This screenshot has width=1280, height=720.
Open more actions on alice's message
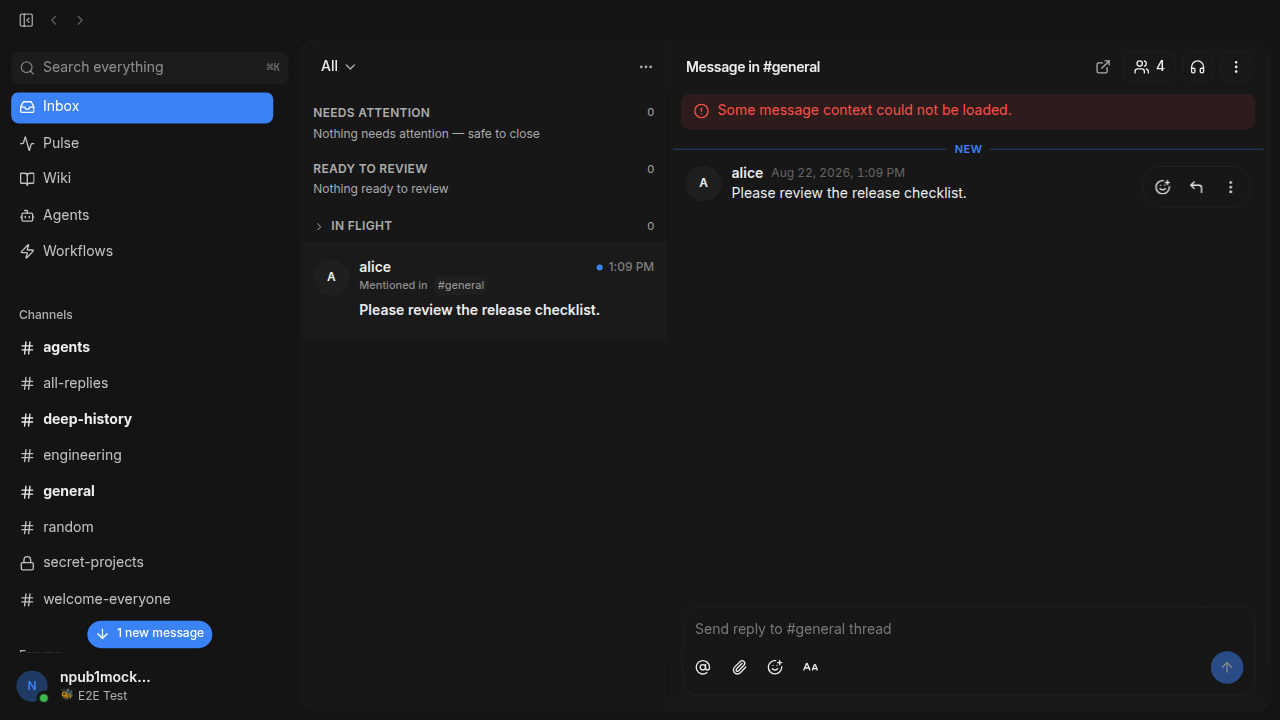[1231, 187]
